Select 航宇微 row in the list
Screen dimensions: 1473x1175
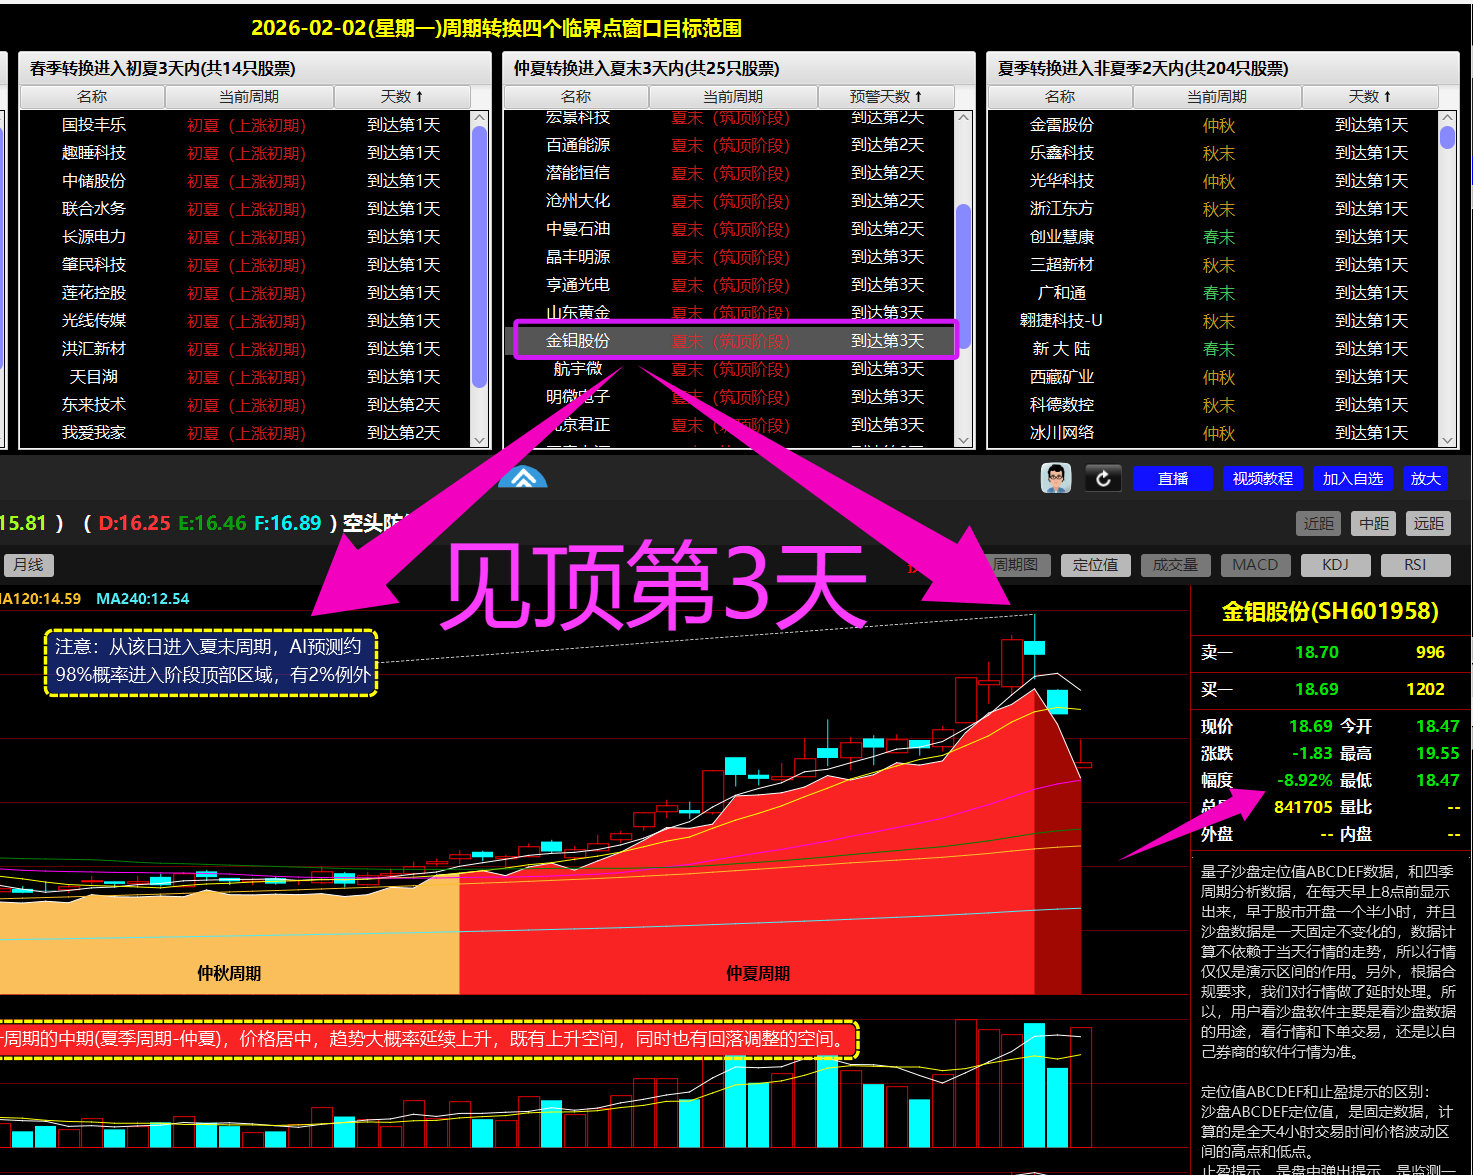tap(578, 369)
